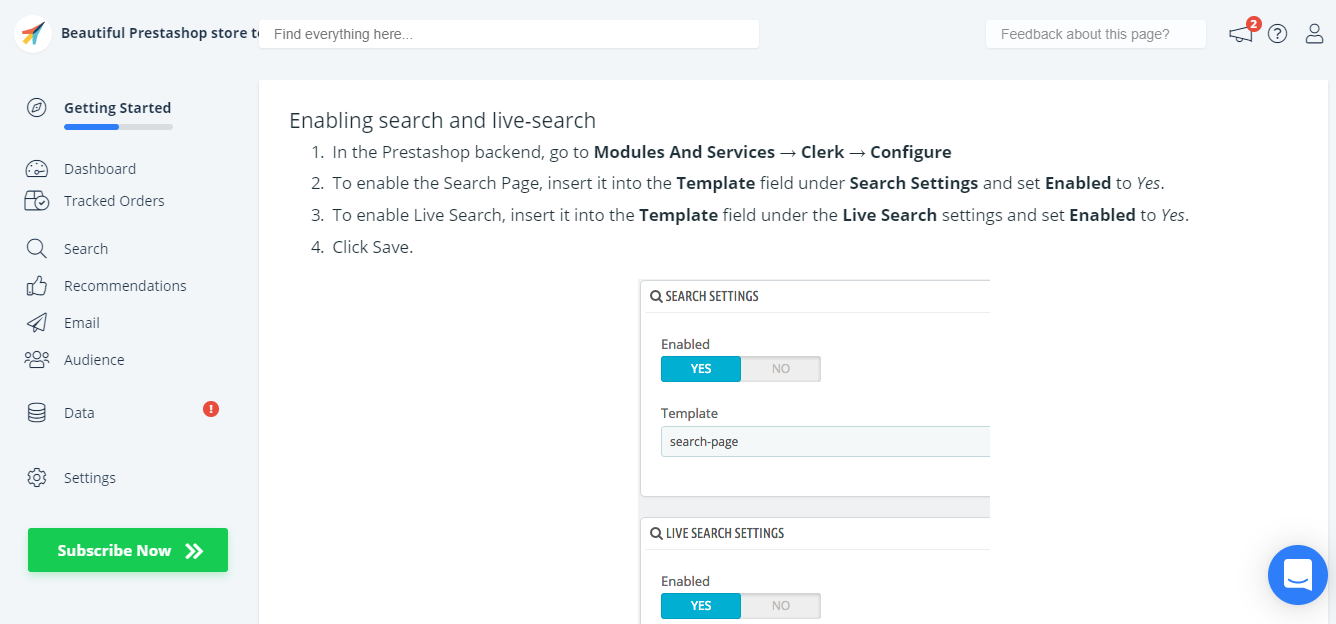Open the Audience section
Screen dimensions: 1336x624
(x=94, y=360)
